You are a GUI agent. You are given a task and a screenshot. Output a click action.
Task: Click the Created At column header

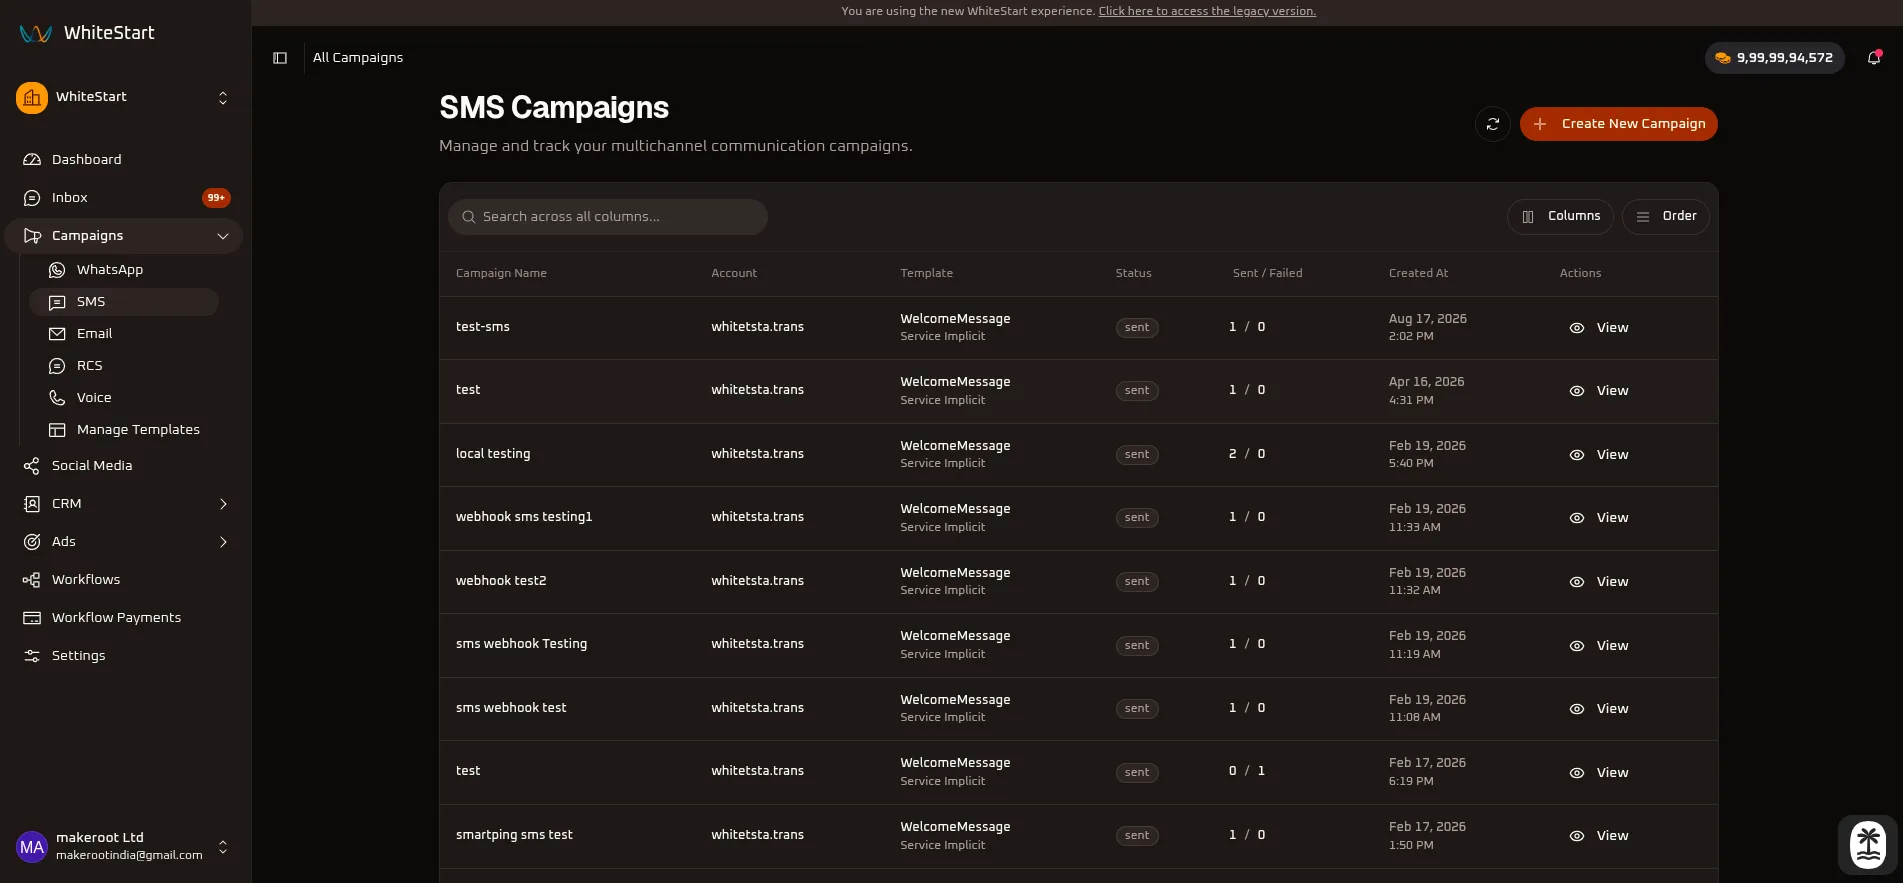click(x=1418, y=273)
